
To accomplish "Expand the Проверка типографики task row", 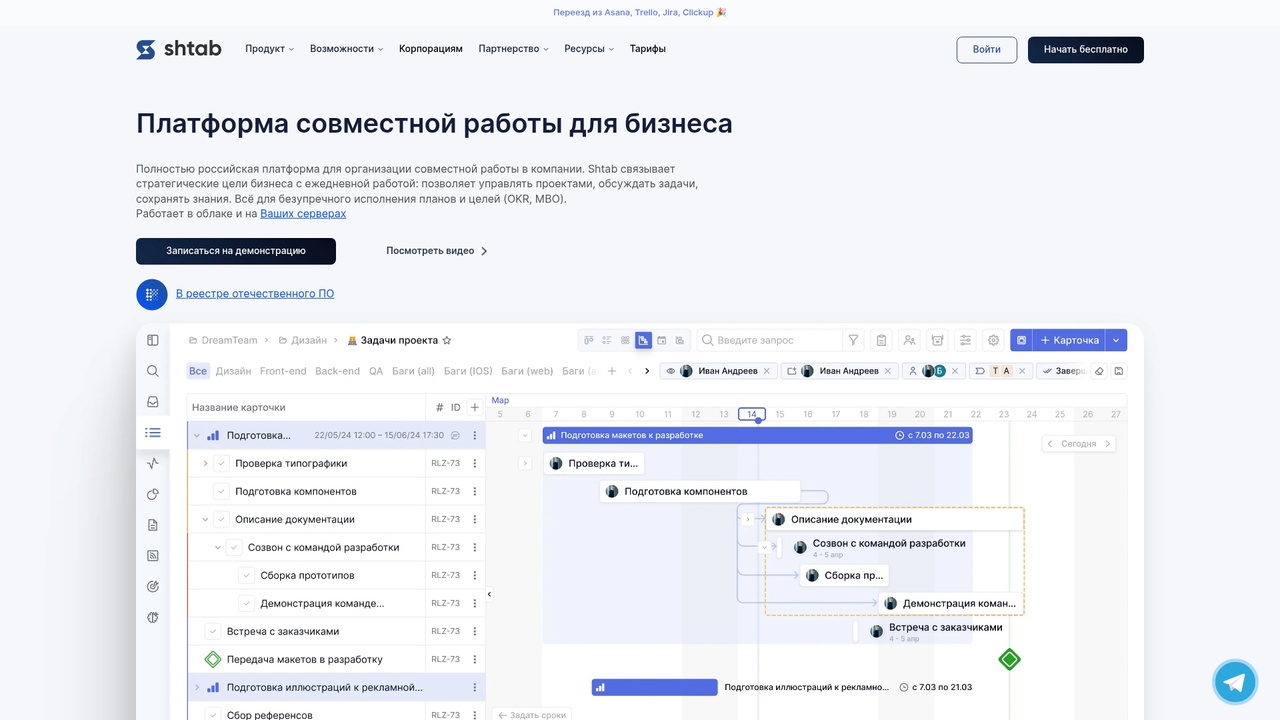I will tap(206, 463).
